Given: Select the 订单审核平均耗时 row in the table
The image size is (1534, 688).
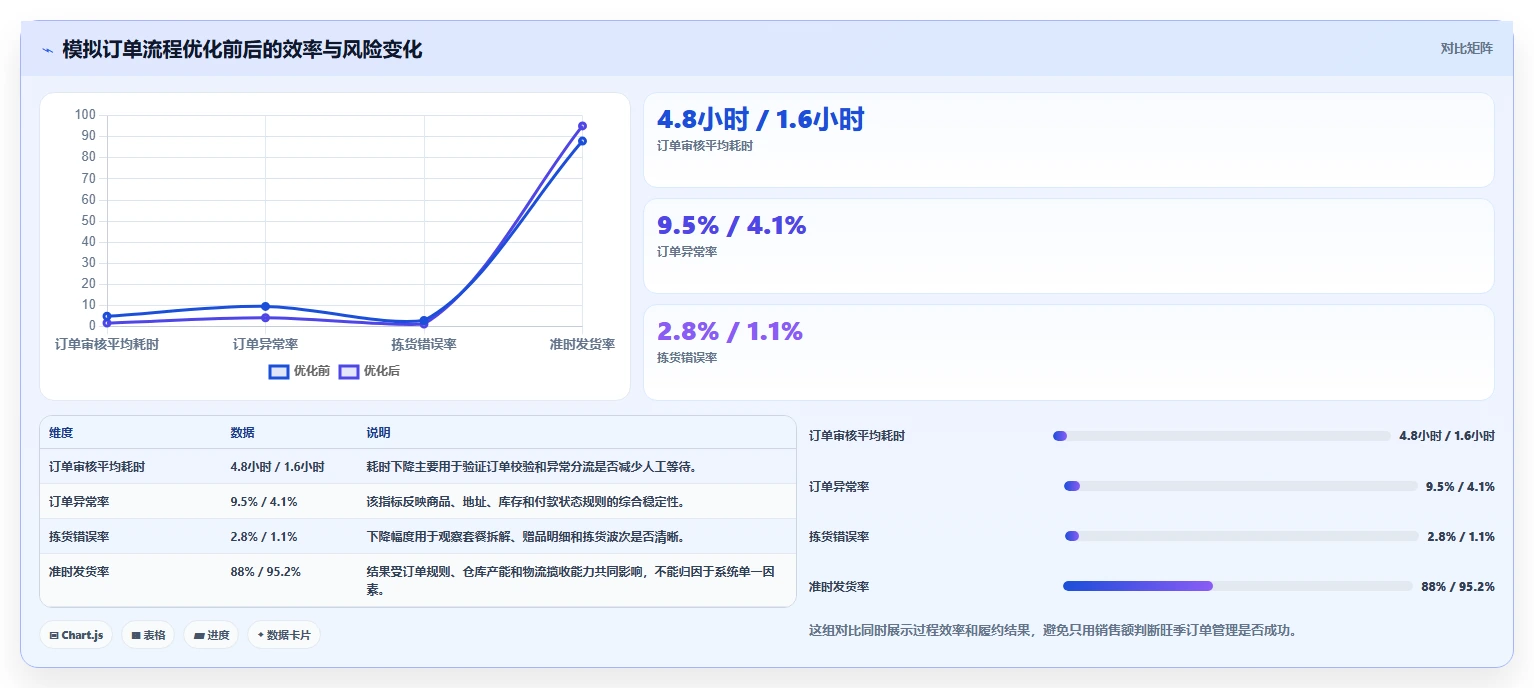Looking at the screenshot, I should (x=418, y=467).
